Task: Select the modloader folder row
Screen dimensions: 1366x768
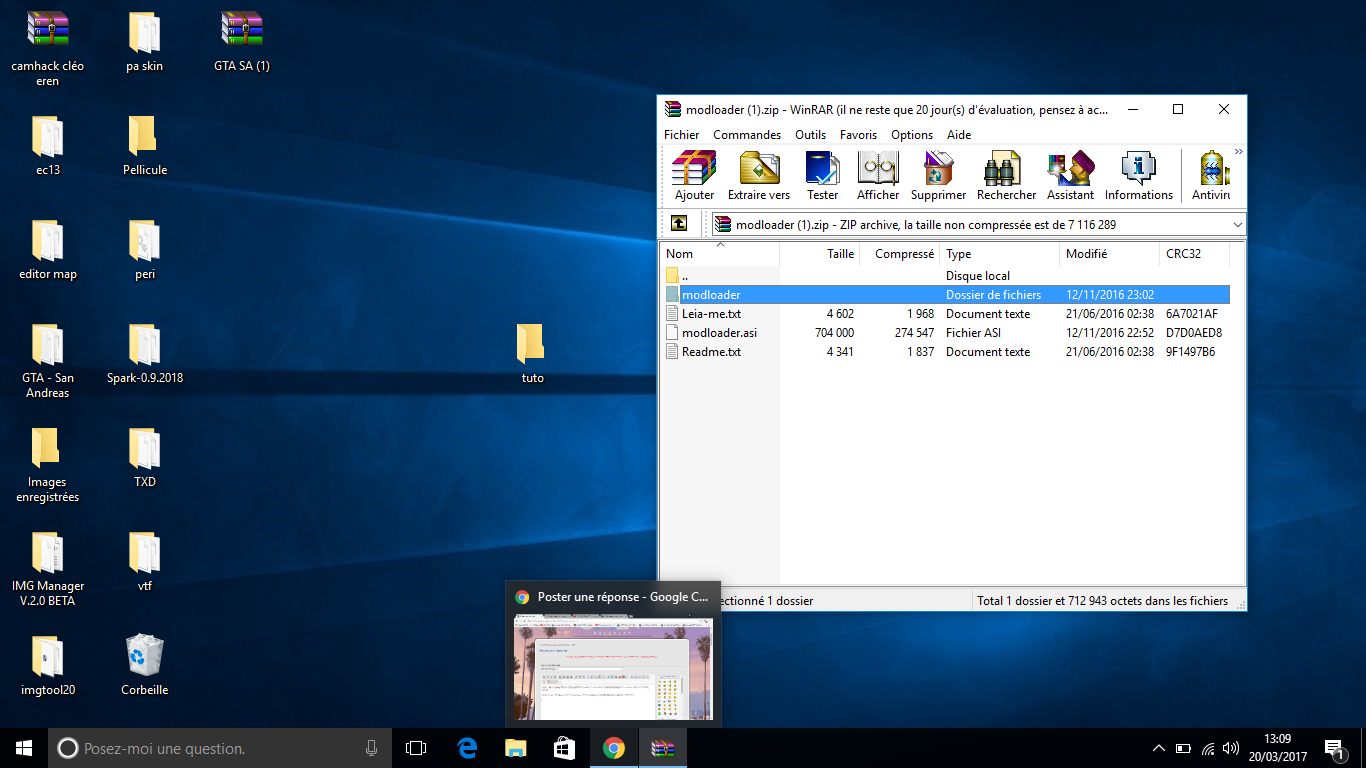Action: (x=946, y=294)
